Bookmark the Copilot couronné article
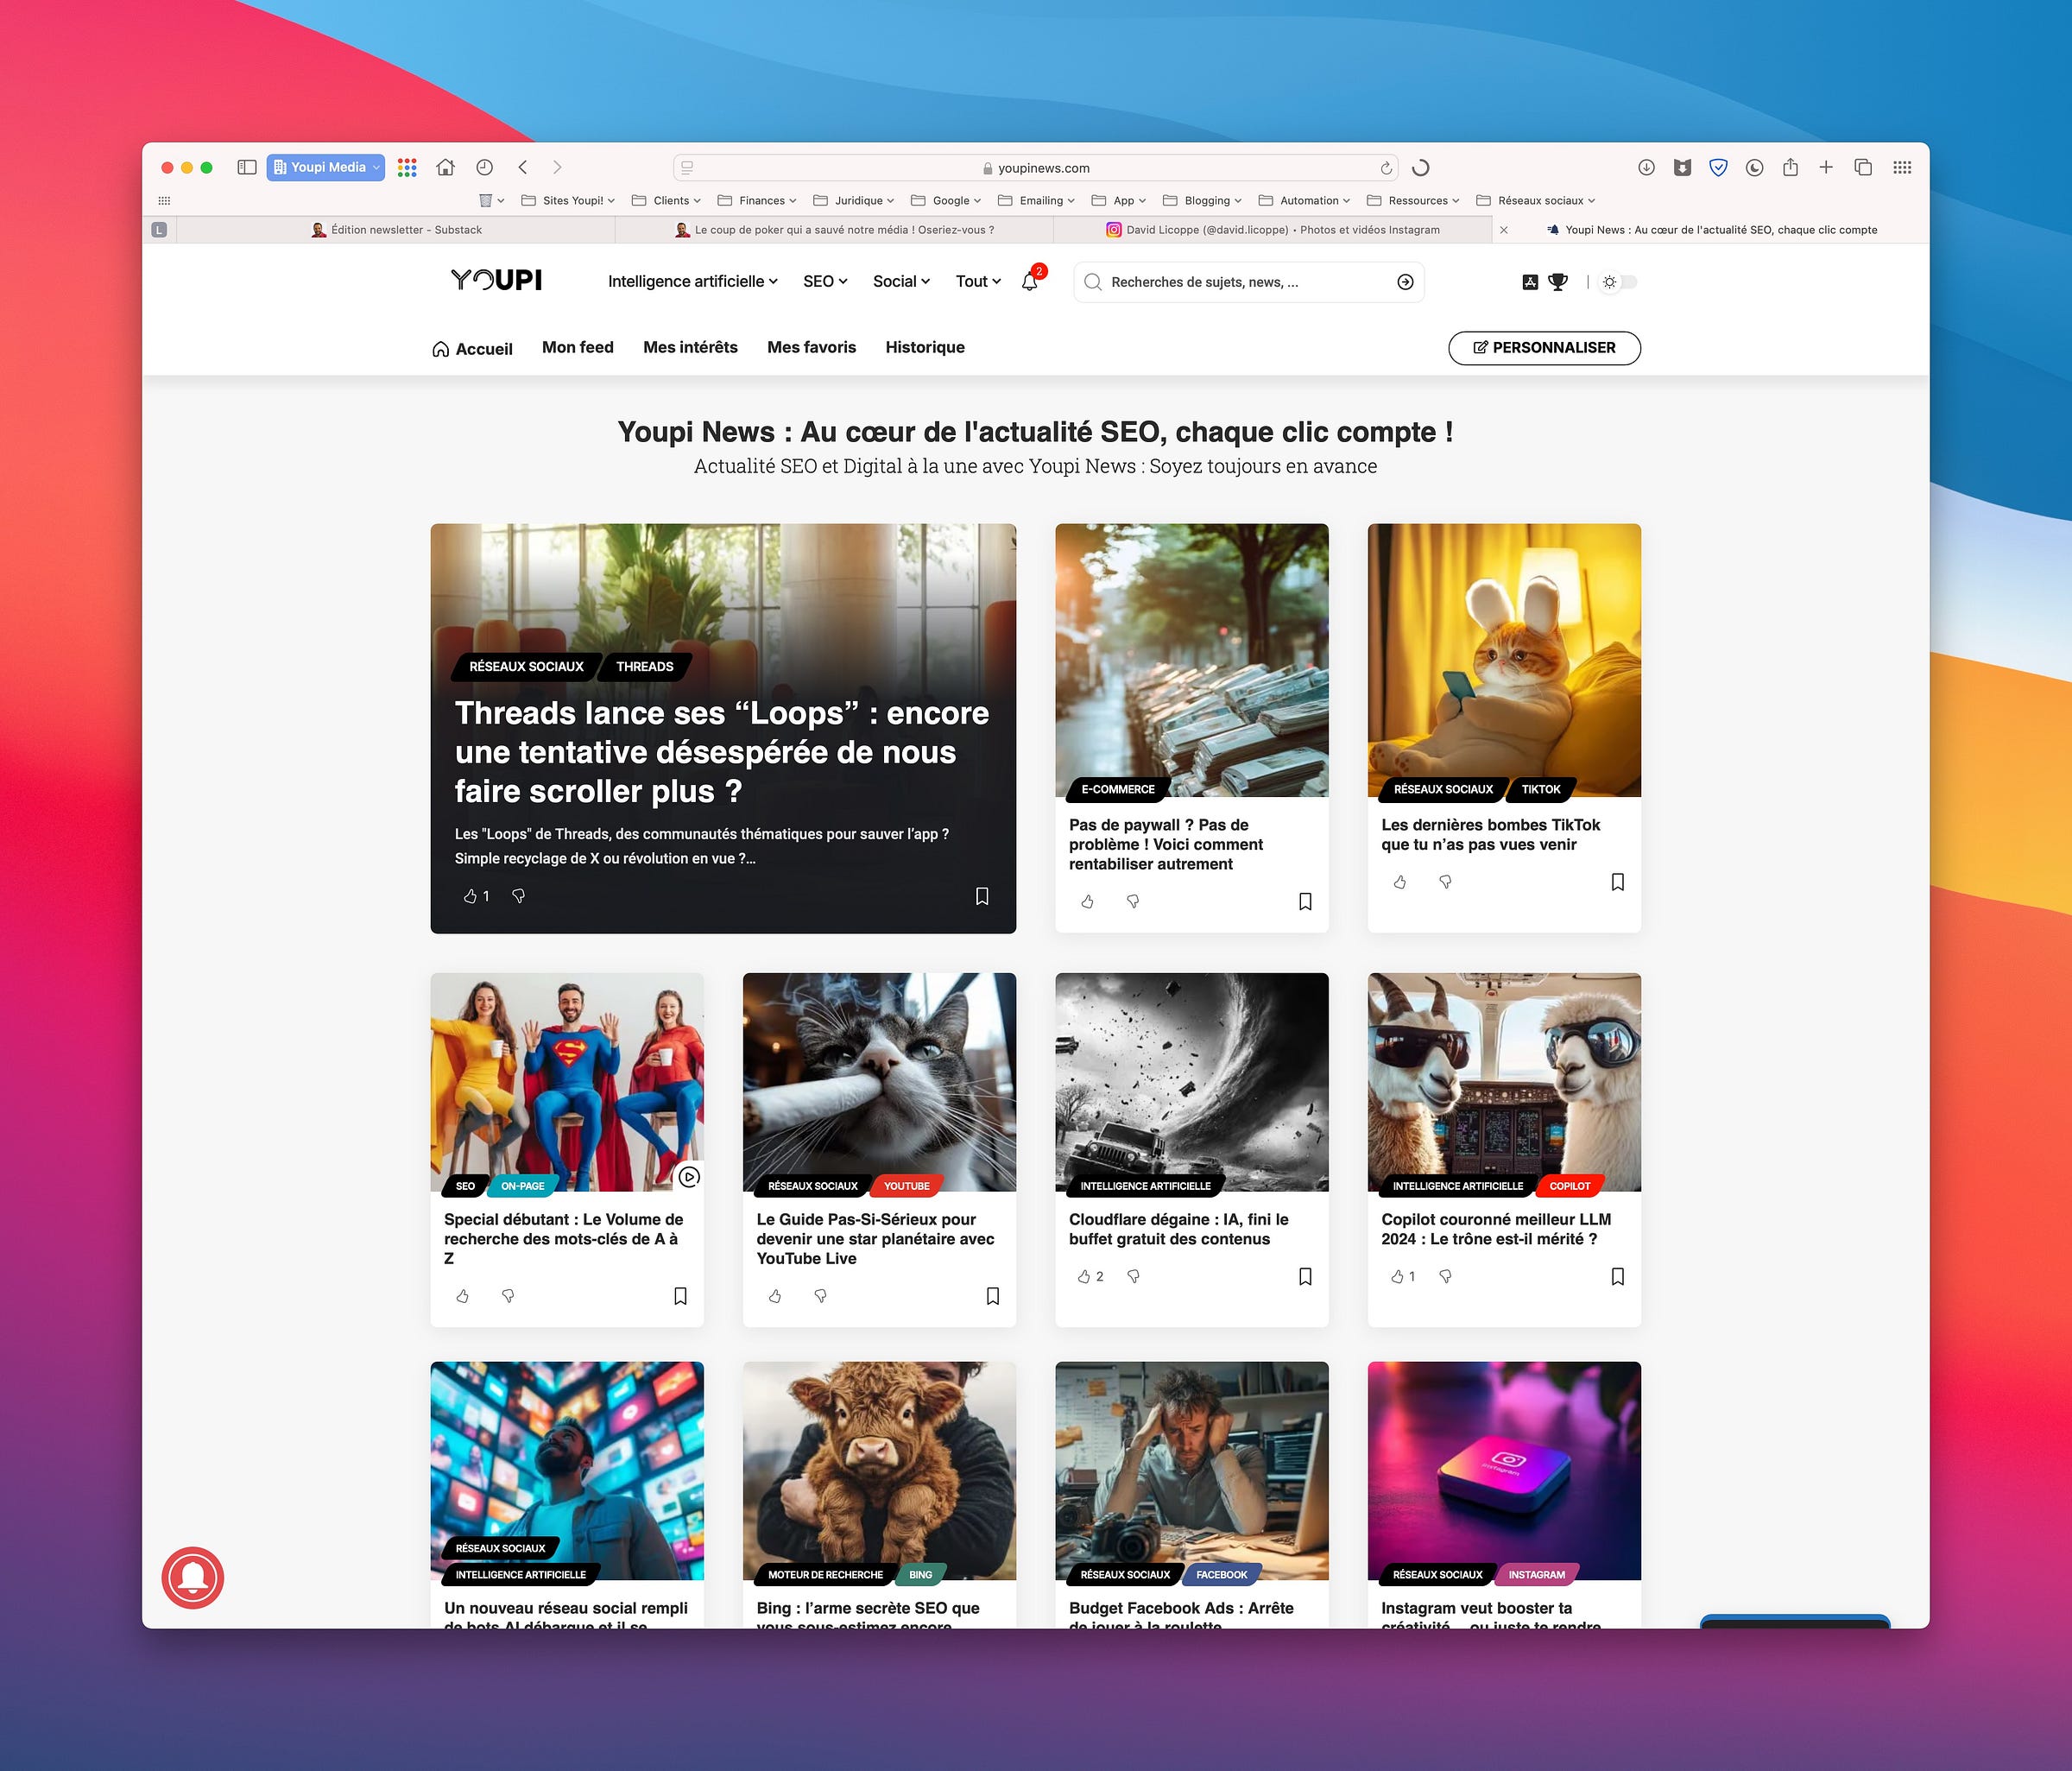2072x1771 pixels. (1617, 1276)
